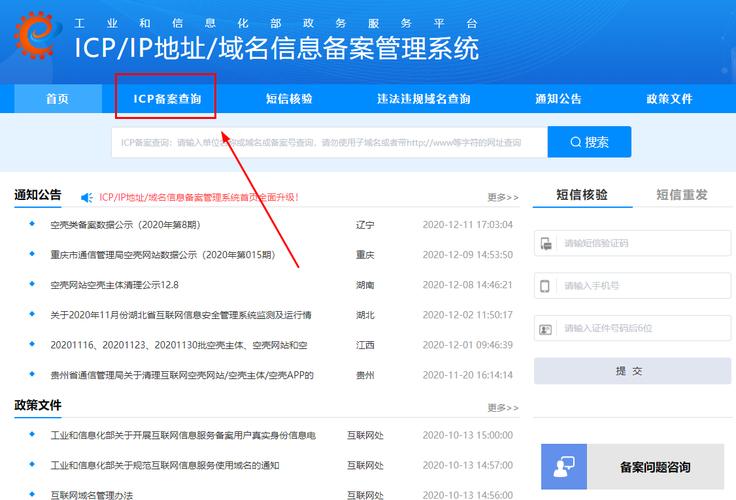
Task: Select the 短信核验 panel tab
Action: click(582, 194)
